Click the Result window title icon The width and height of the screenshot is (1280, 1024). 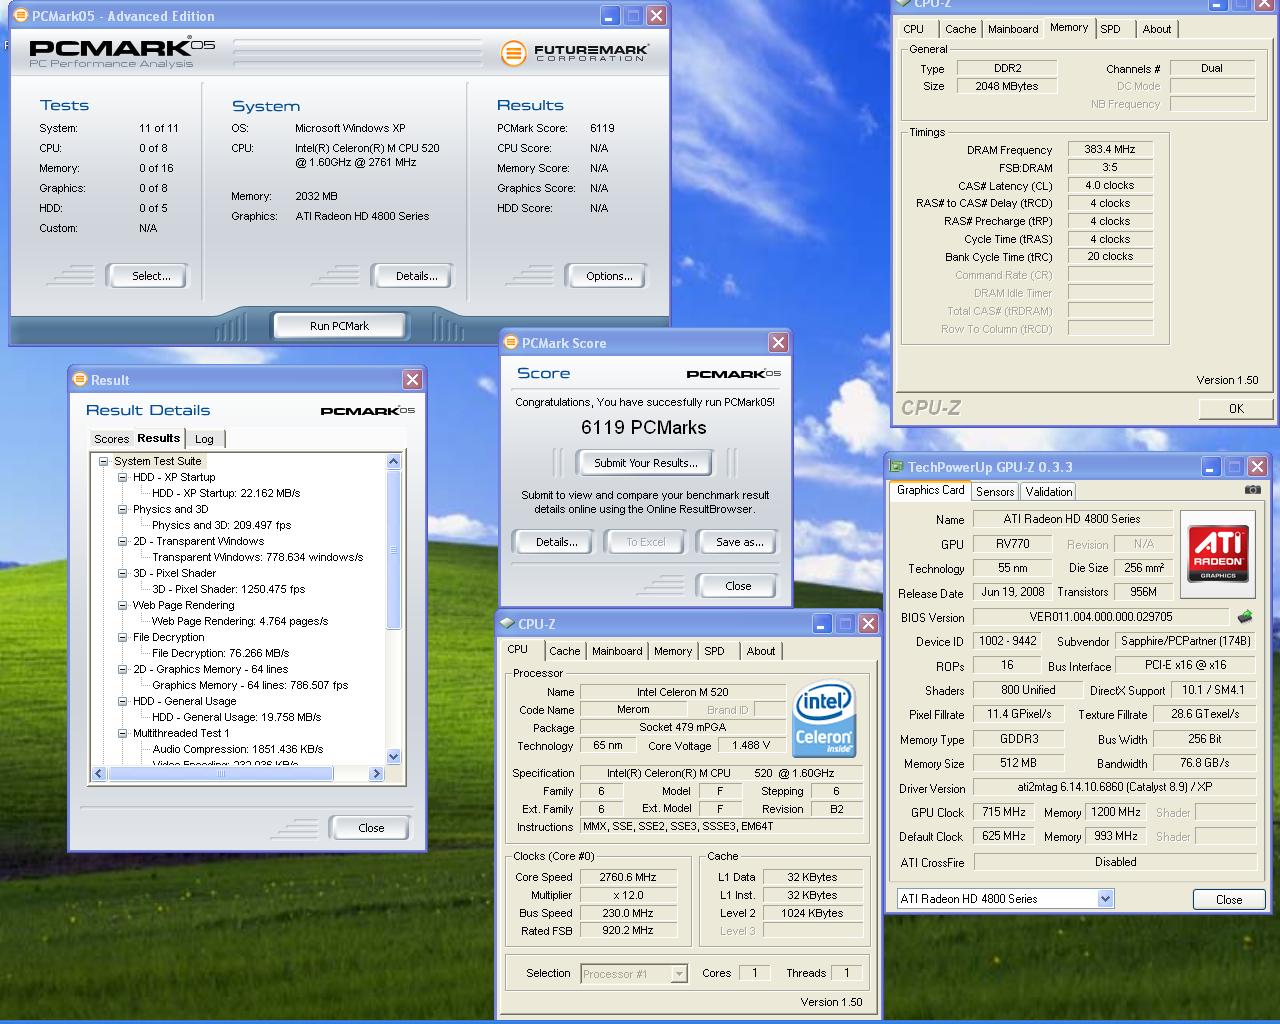click(79, 380)
